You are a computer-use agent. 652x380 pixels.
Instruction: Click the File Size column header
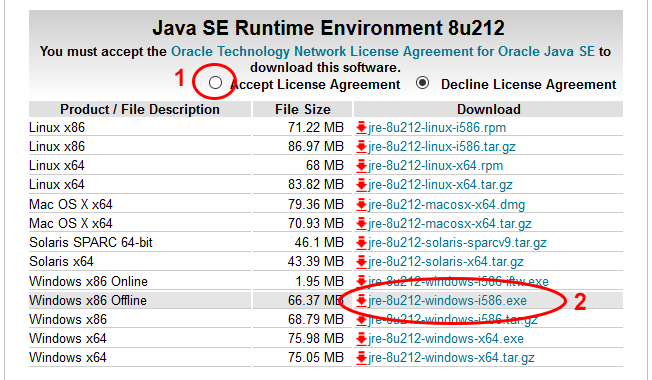pyautogui.click(x=303, y=109)
